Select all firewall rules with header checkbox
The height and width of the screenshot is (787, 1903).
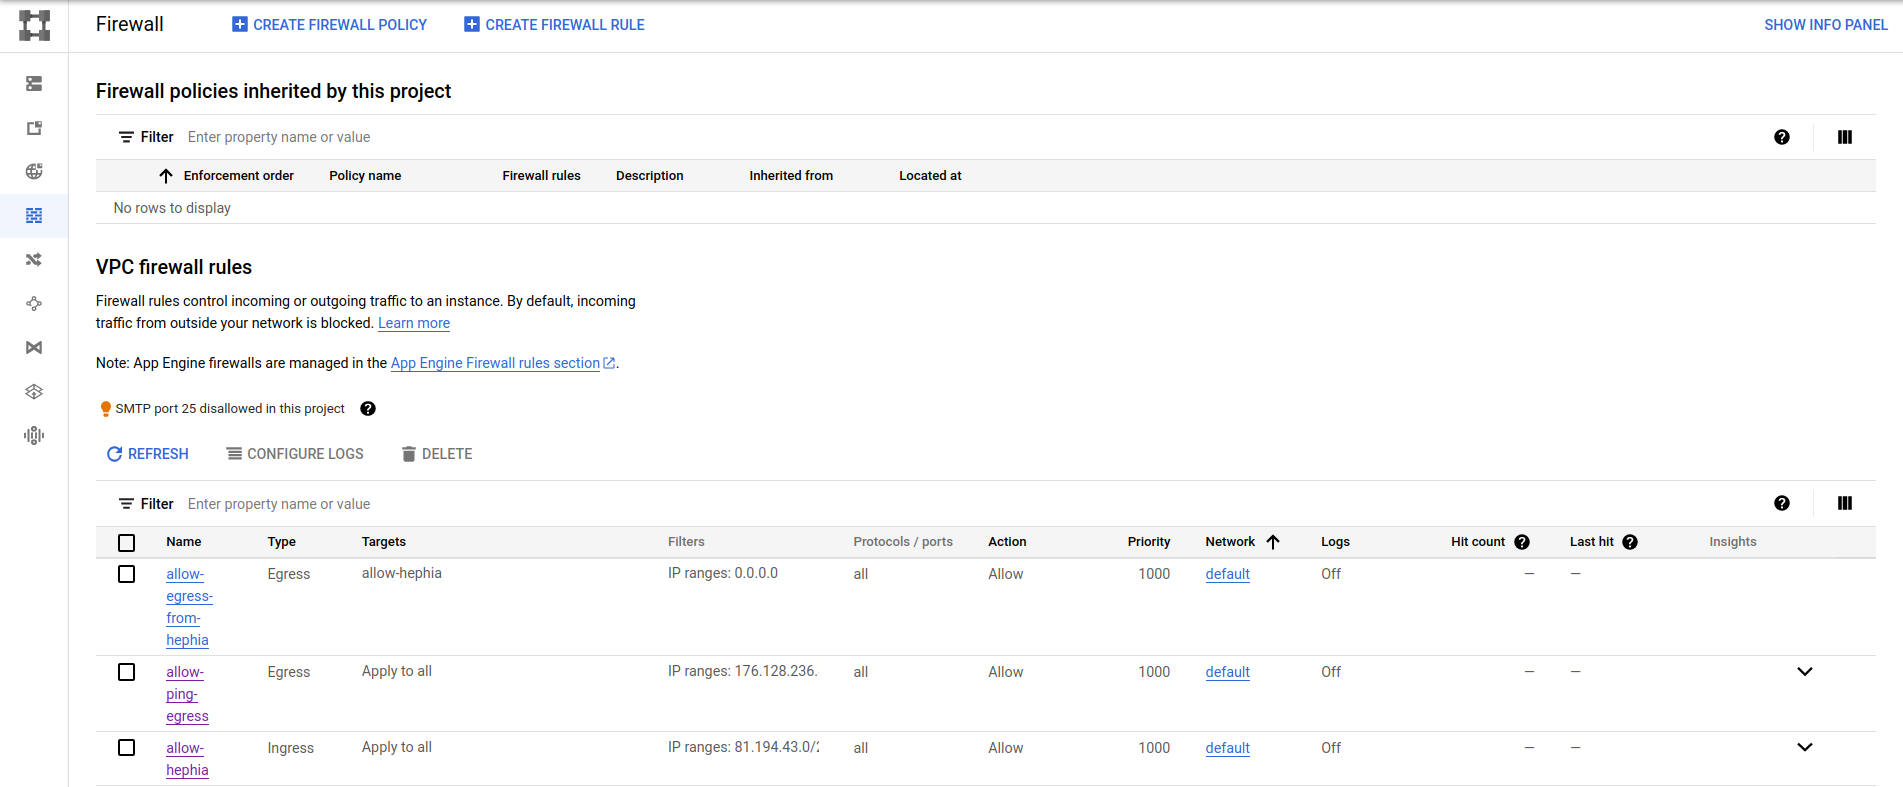pos(127,543)
